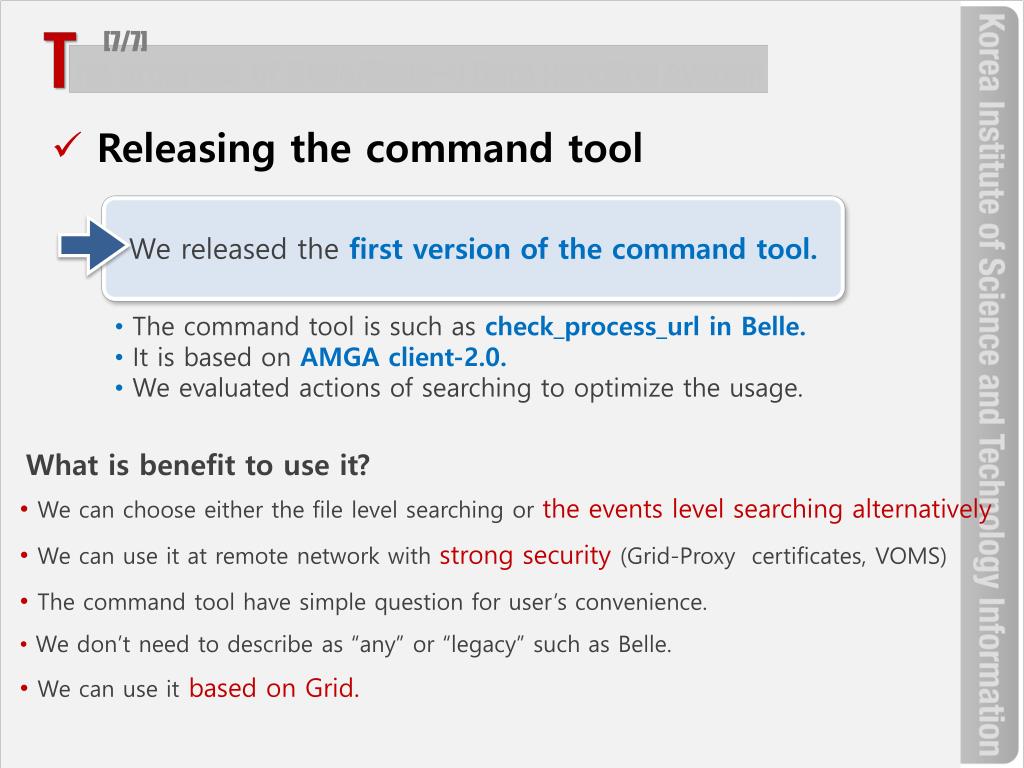Click 'We released the' text in the callout
This screenshot has width=1024, height=768.
234,249
